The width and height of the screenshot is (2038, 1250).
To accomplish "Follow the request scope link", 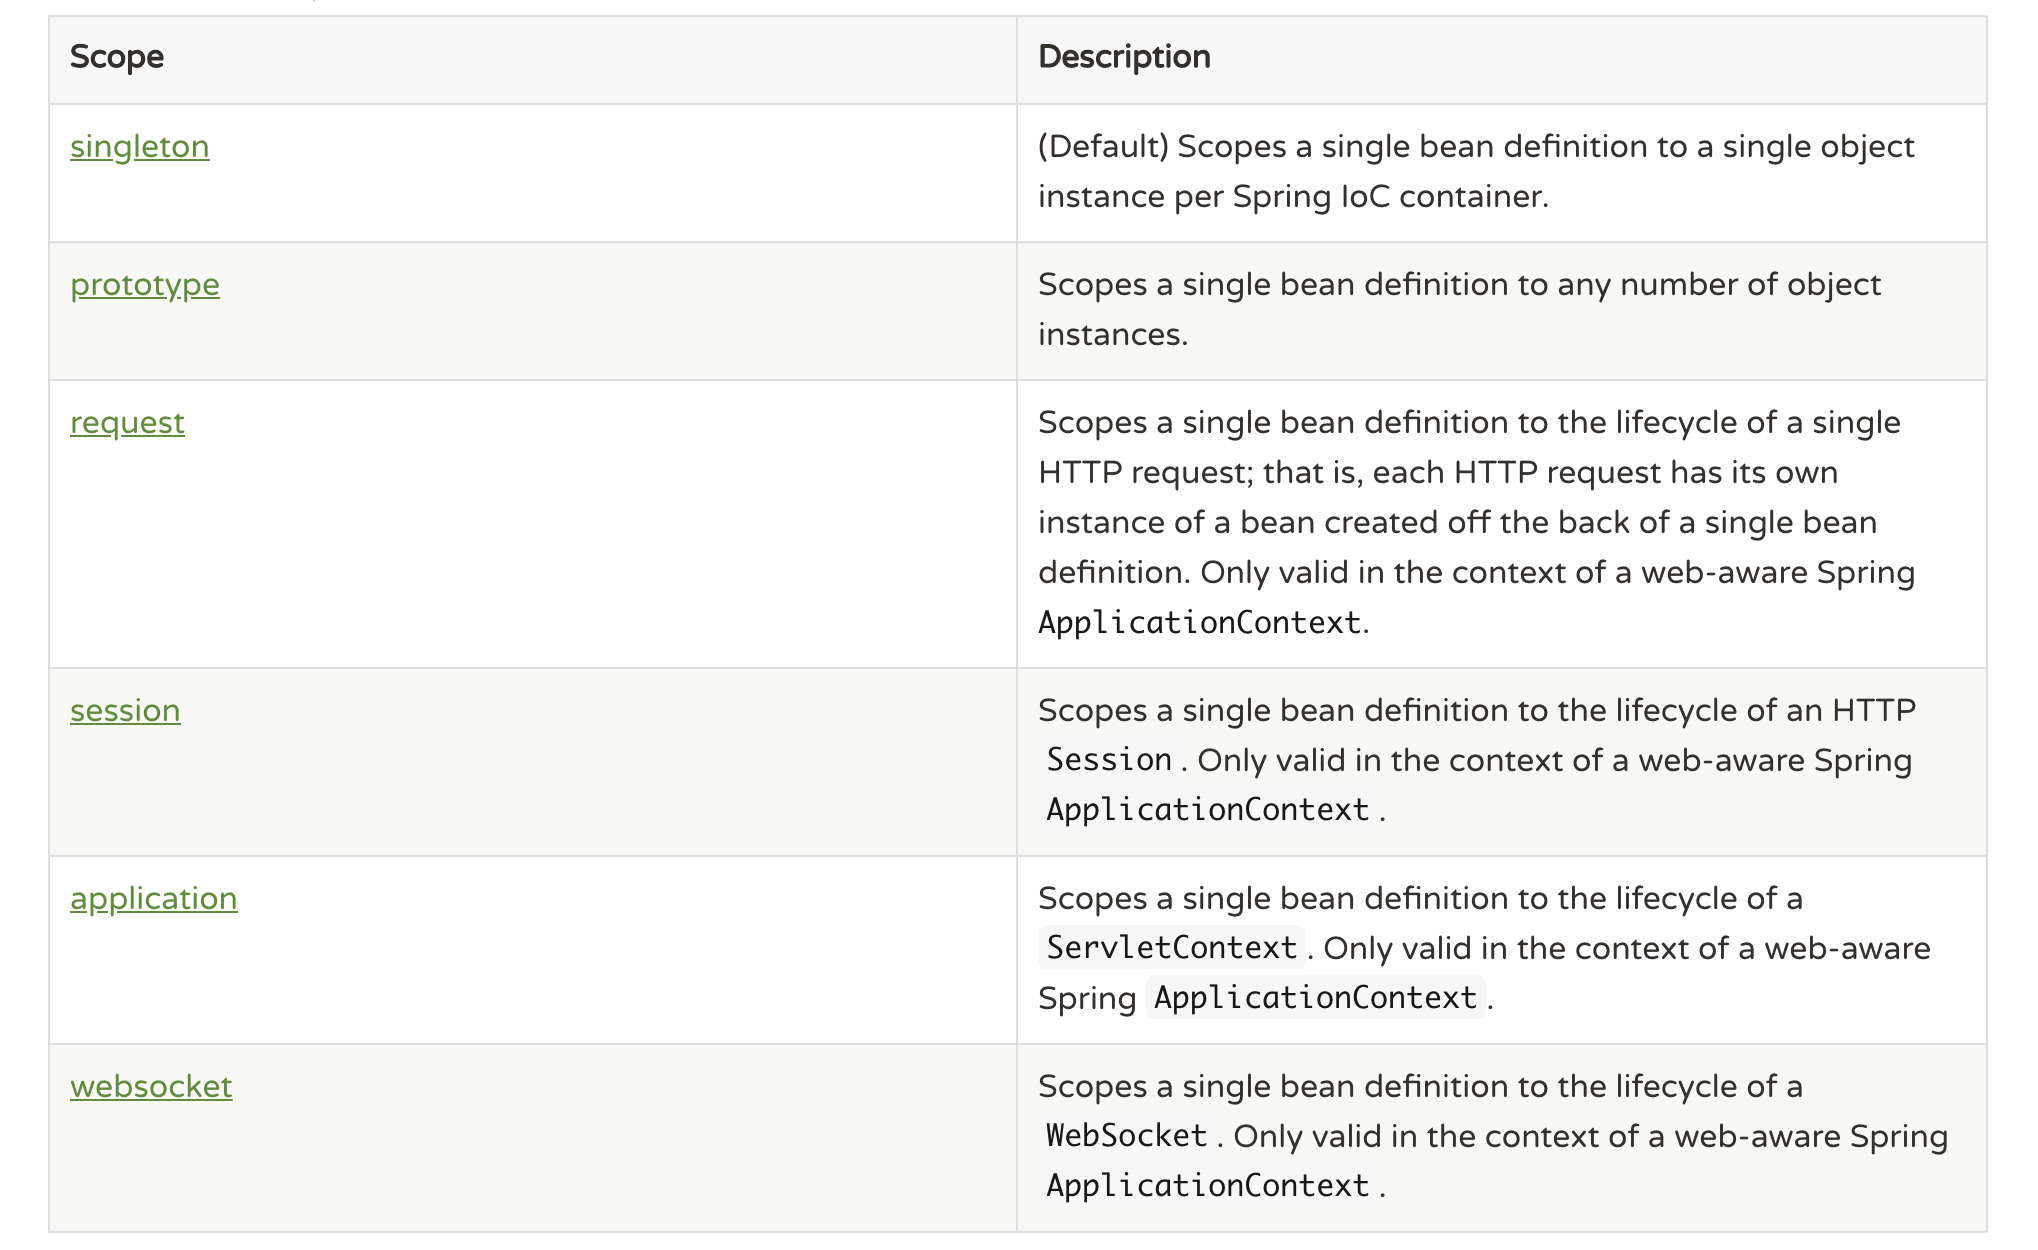I will pos(127,423).
